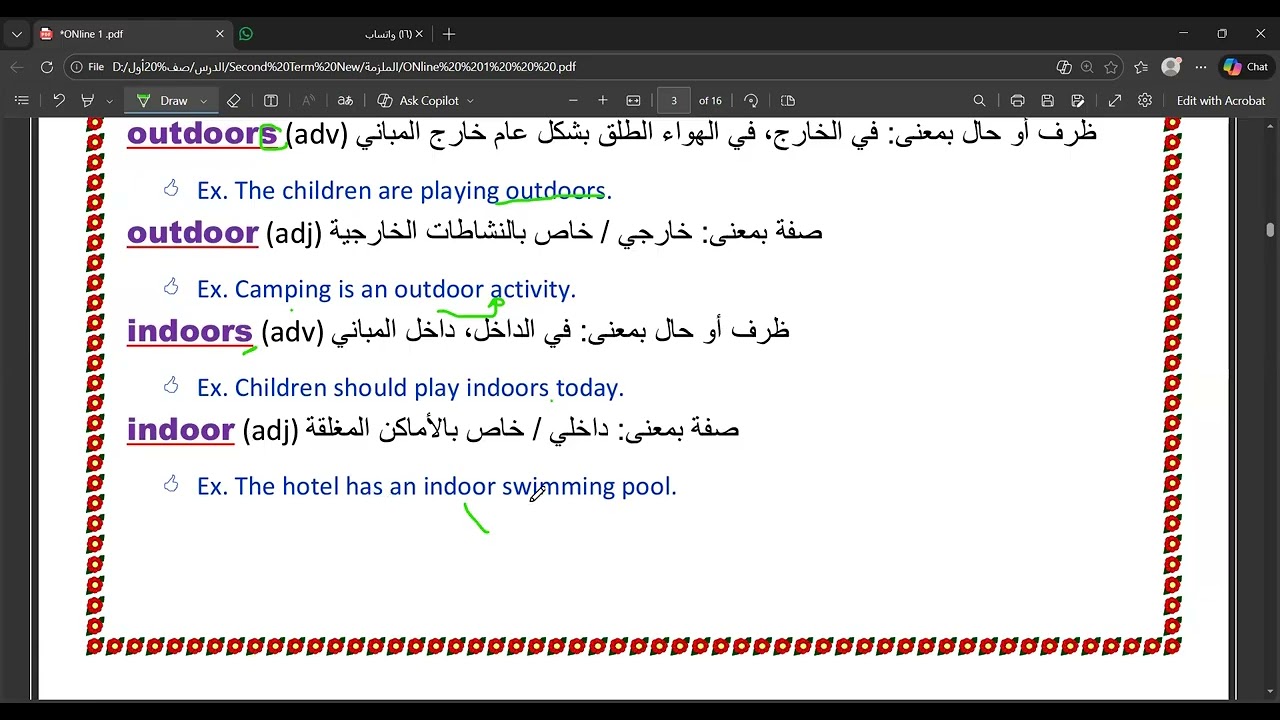Click Copilot icon inside address bar
Viewport: 1280px width, 720px height.
coord(1064,67)
